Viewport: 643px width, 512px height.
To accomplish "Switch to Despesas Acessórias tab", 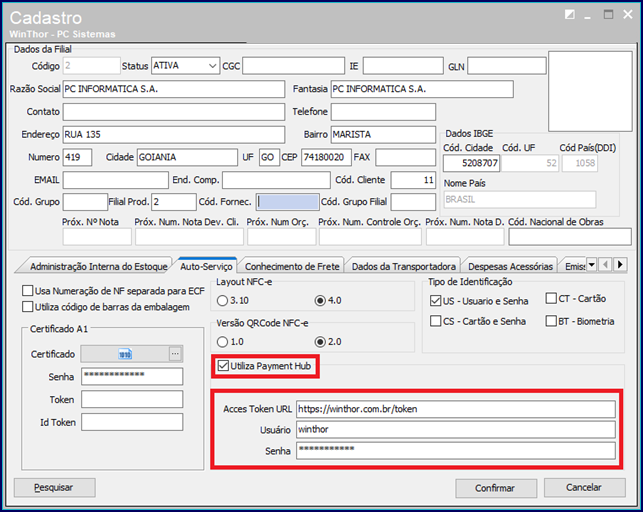I will click(x=510, y=266).
